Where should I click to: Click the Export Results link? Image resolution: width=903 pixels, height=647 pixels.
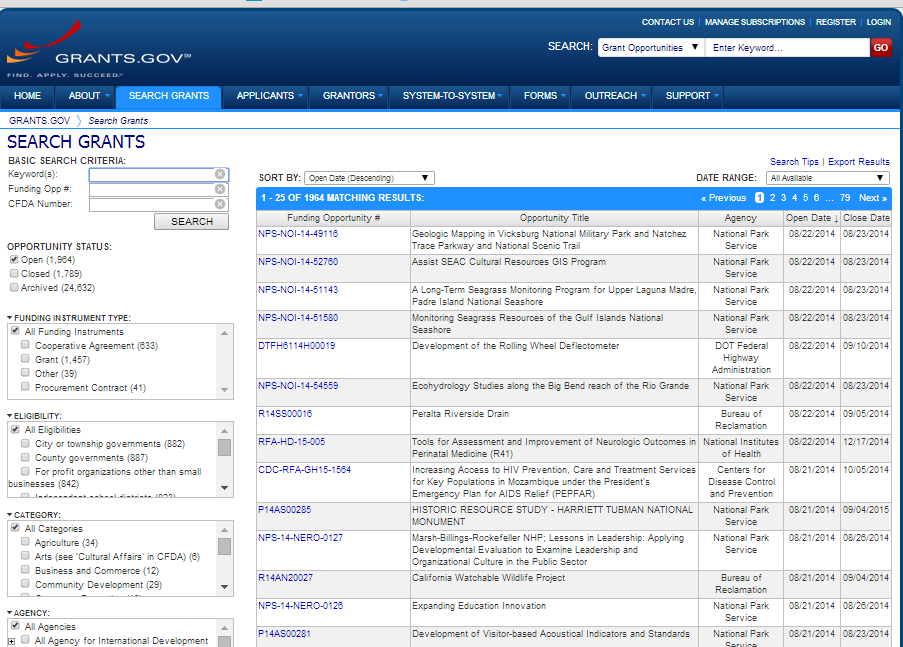[x=858, y=162]
